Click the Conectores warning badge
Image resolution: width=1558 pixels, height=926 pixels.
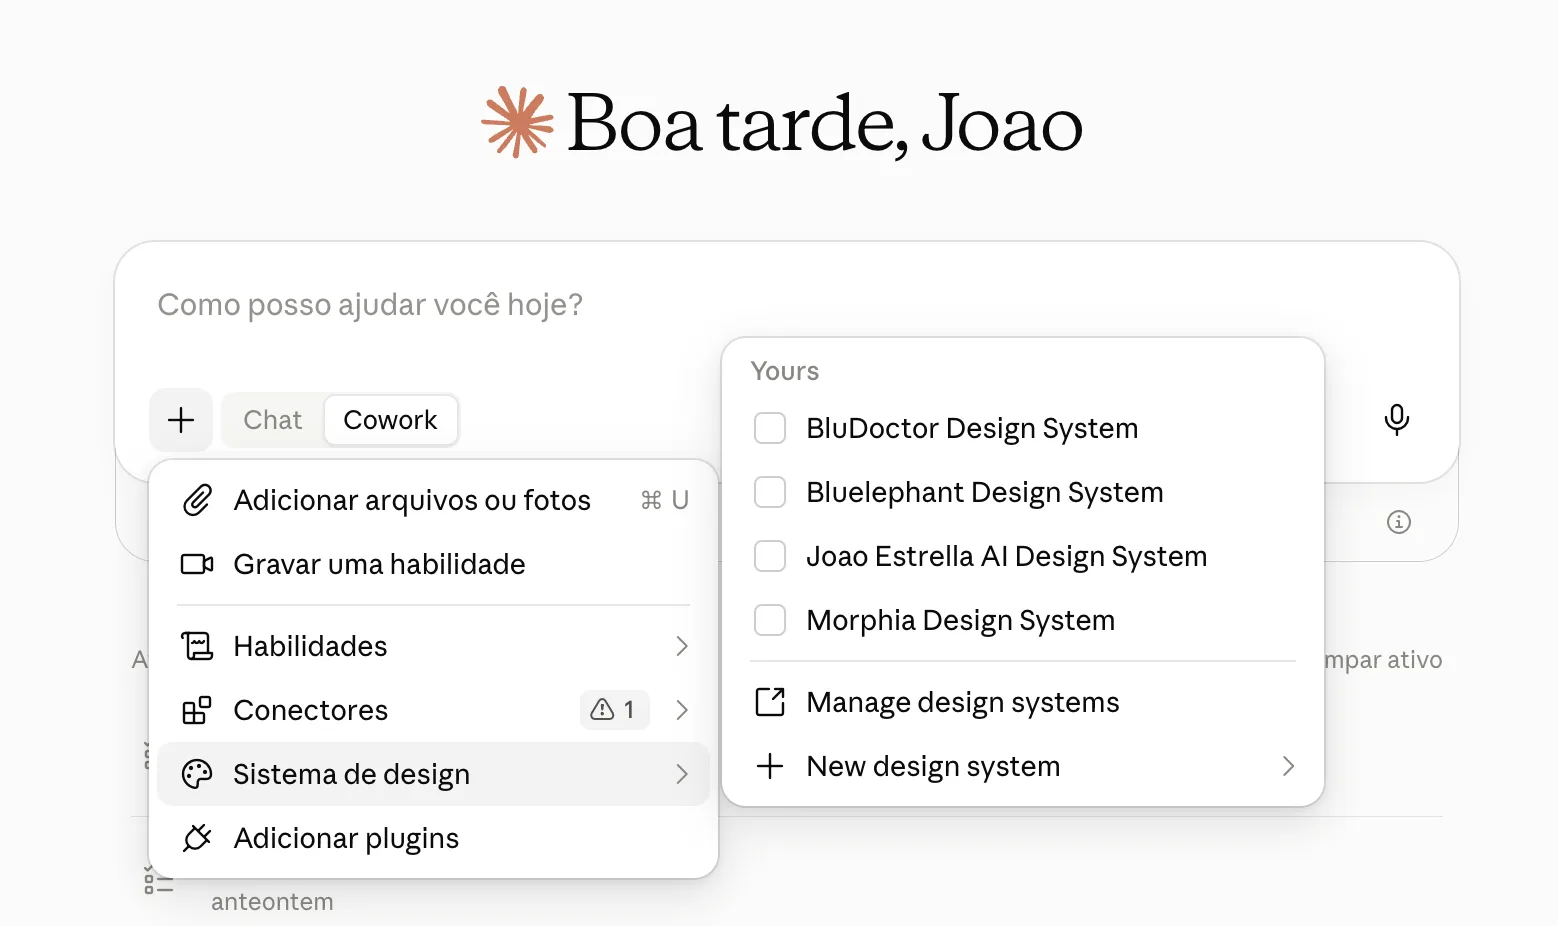(614, 710)
